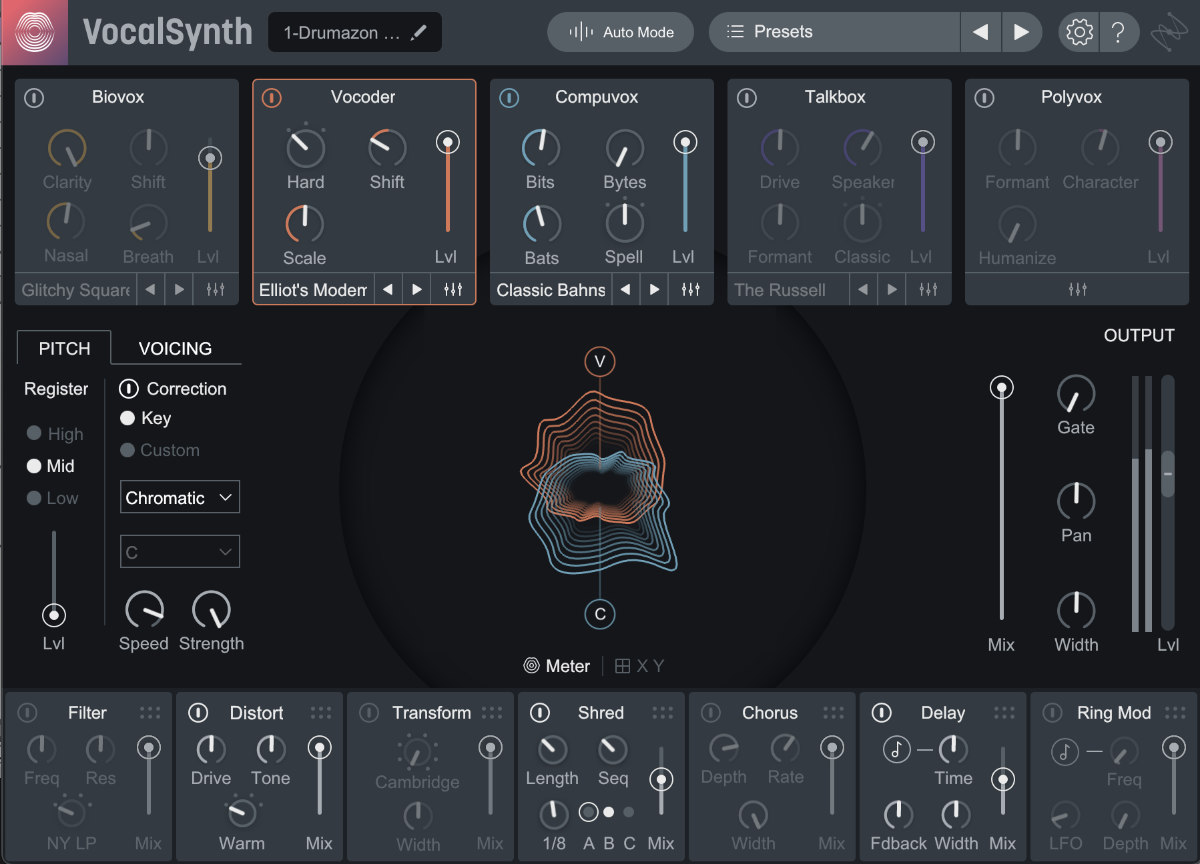
Task: Select the High register option
Action: (55, 434)
